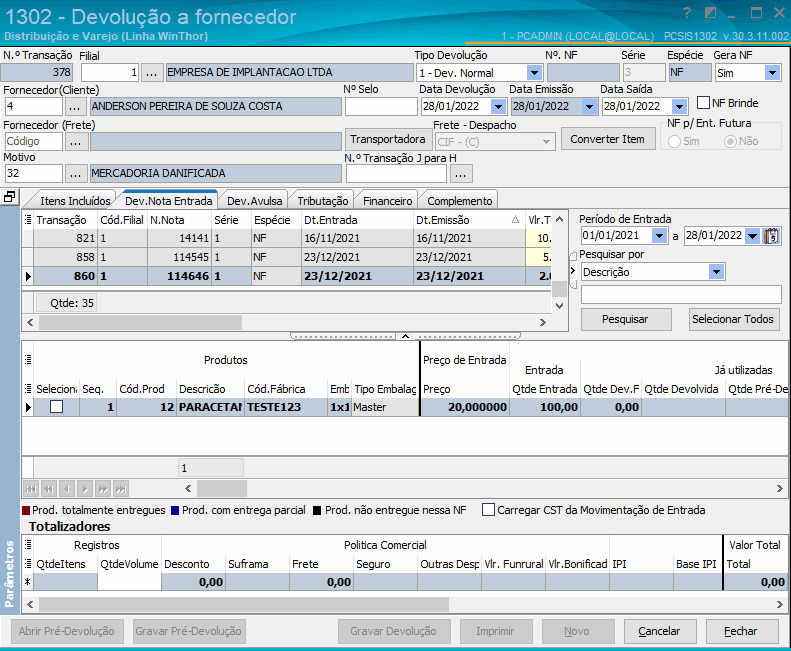The height and width of the screenshot is (651, 791).
Task: Open Tipo Devolução dropdown
Action: point(534,73)
